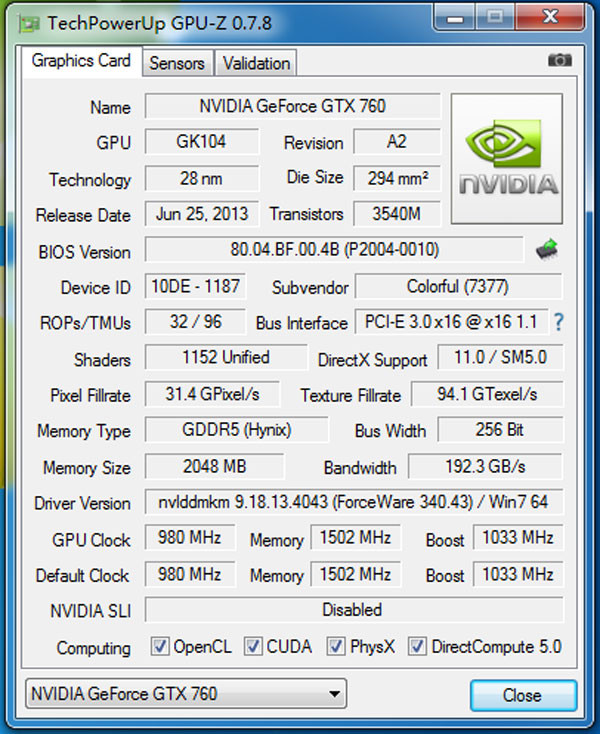Click the DirectX Support field 11.0 / SM5.0
600x734 pixels.
(x=500, y=358)
